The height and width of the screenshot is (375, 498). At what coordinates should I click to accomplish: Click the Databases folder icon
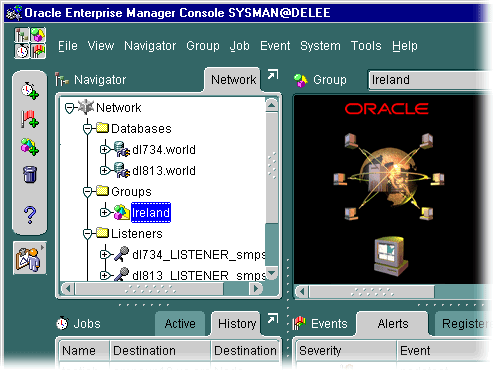pos(103,128)
